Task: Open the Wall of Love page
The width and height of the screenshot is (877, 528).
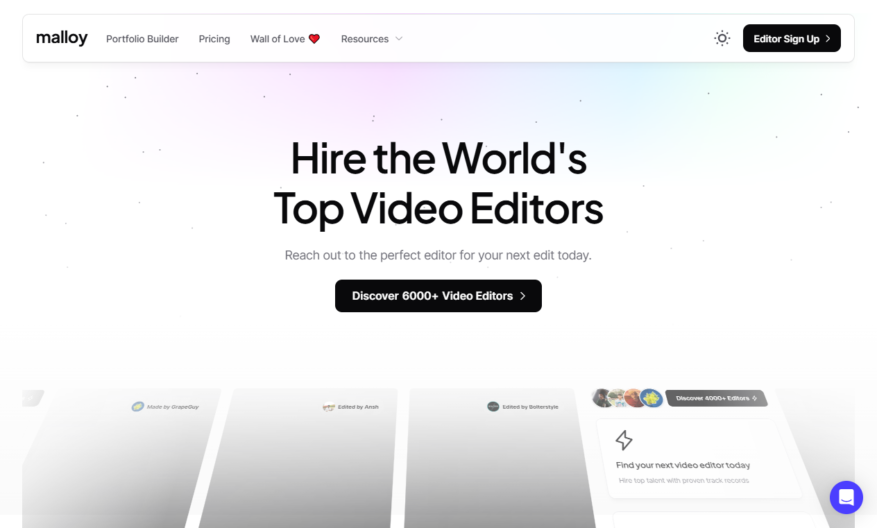Action: (x=285, y=39)
